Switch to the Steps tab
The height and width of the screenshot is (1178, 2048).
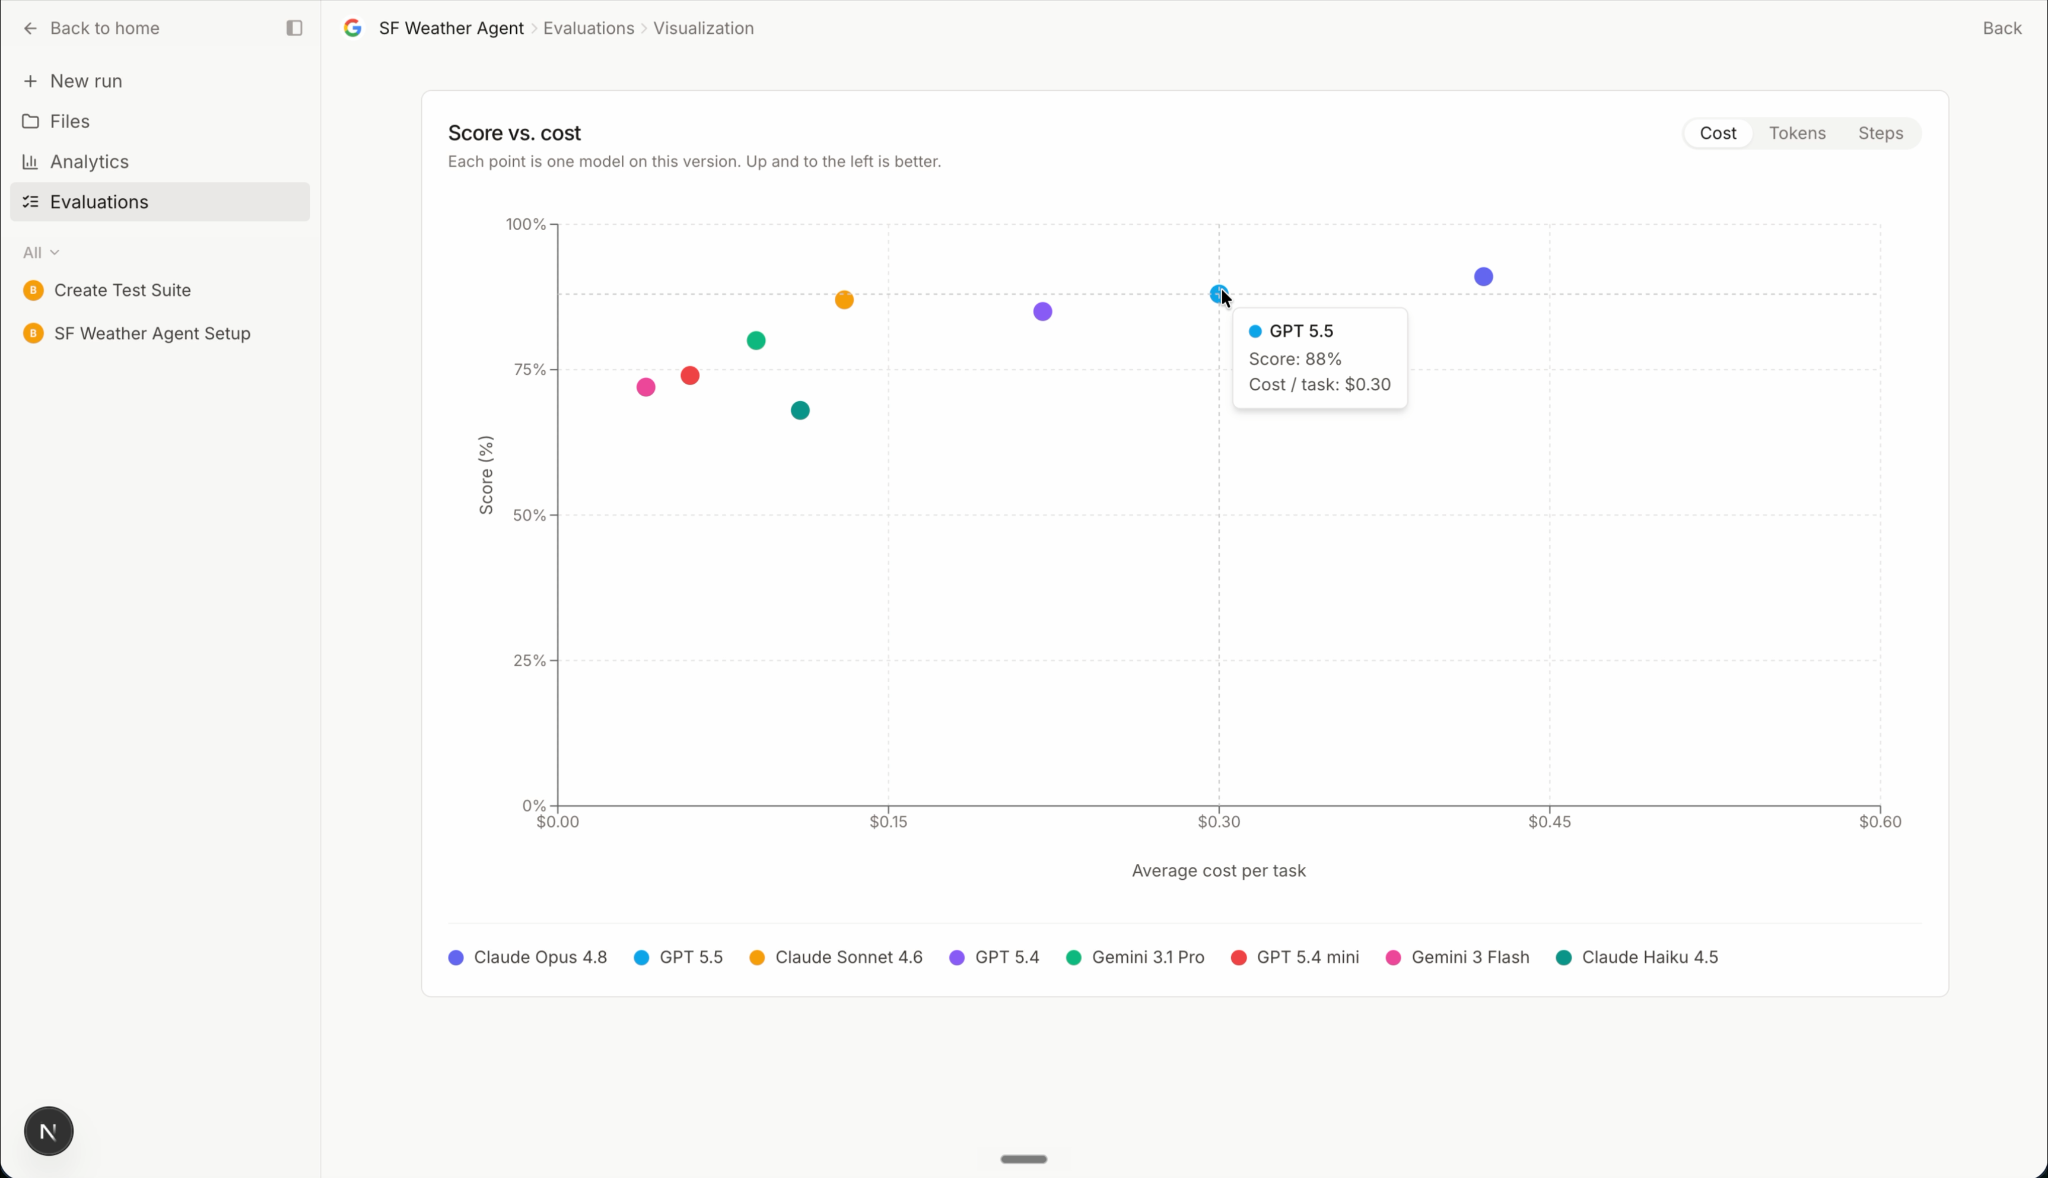tap(1880, 133)
